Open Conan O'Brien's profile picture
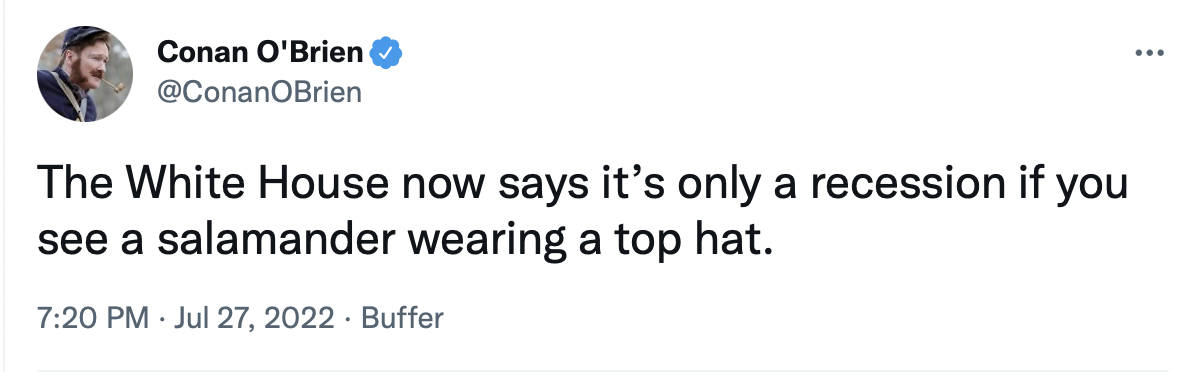1200x372 pixels. 86,73
